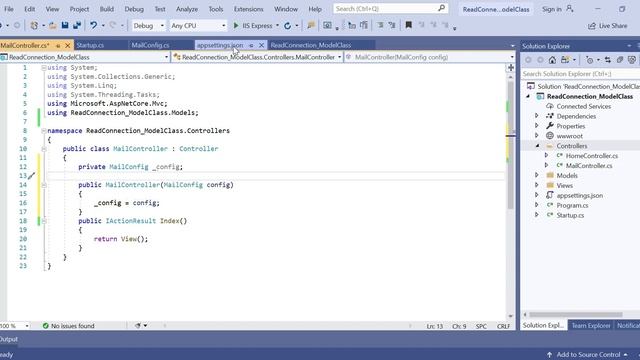The width and height of the screenshot is (640, 360).
Task: Click the Sign in link
Action: [551, 9]
